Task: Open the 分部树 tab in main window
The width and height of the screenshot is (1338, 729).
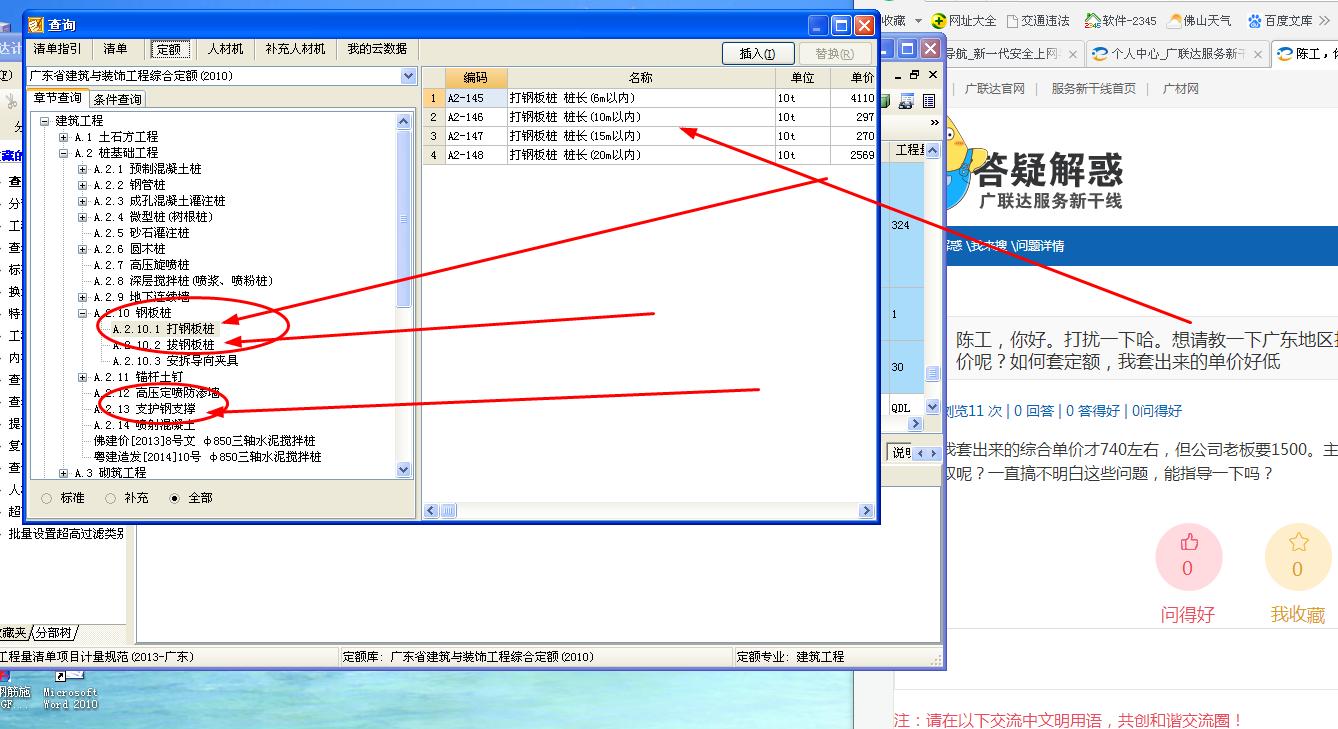Action: tap(53, 633)
